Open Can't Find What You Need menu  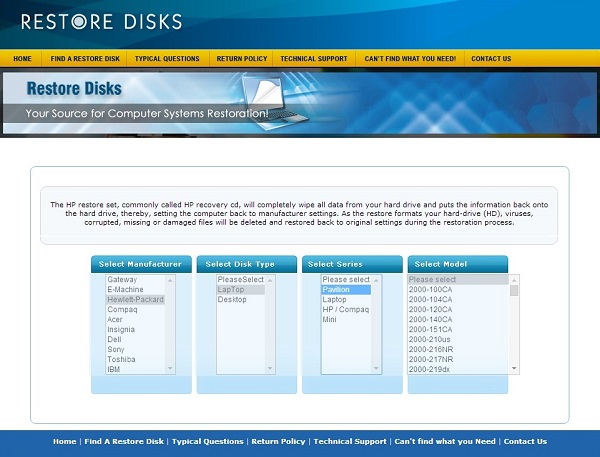(x=410, y=59)
